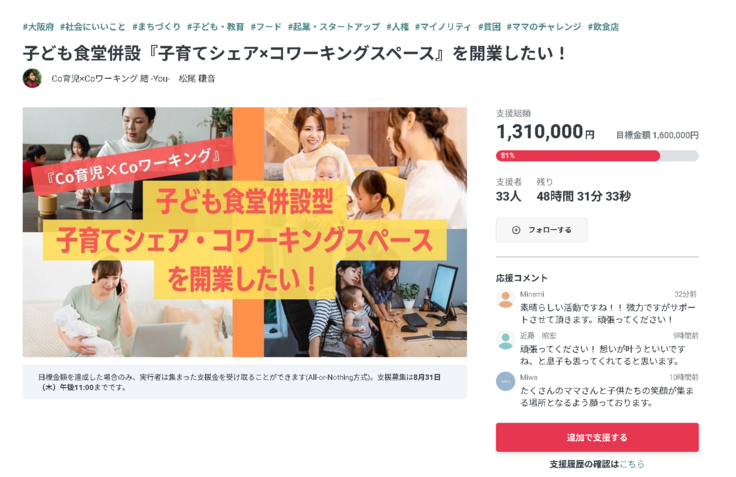Click the フォローする follow button
The width and height of the screenshot is (736, 477).
click(x=541, y=230)
